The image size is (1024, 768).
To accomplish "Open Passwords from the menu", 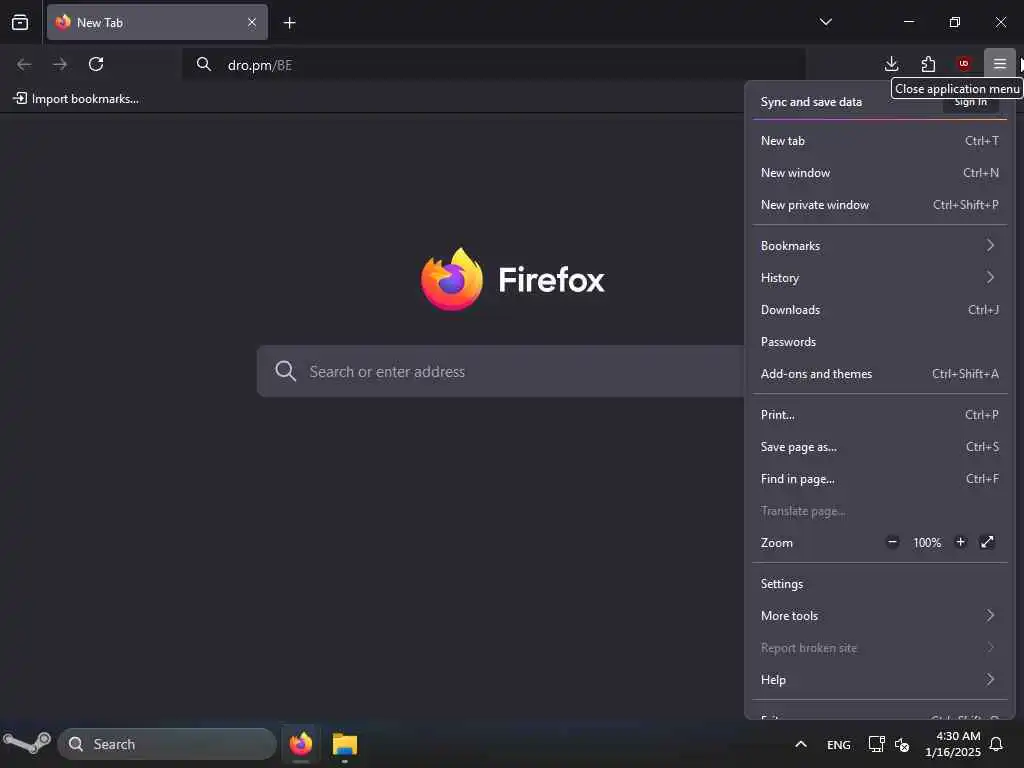I will 880,342.
